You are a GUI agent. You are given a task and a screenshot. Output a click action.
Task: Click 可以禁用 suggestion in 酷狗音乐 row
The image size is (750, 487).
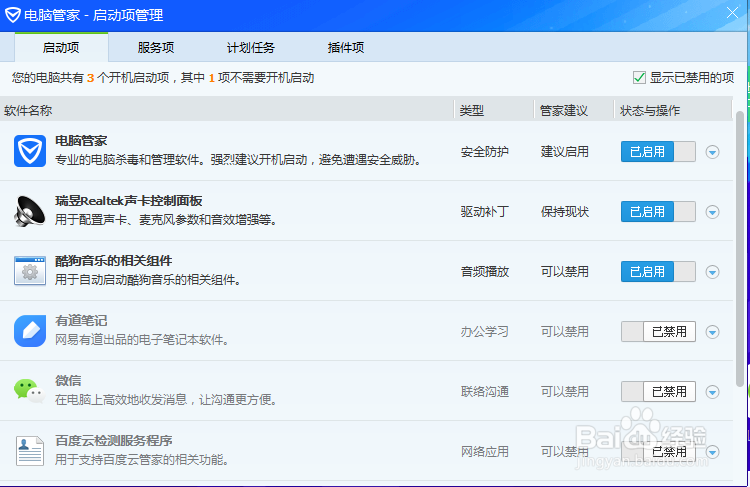point(565,272)
